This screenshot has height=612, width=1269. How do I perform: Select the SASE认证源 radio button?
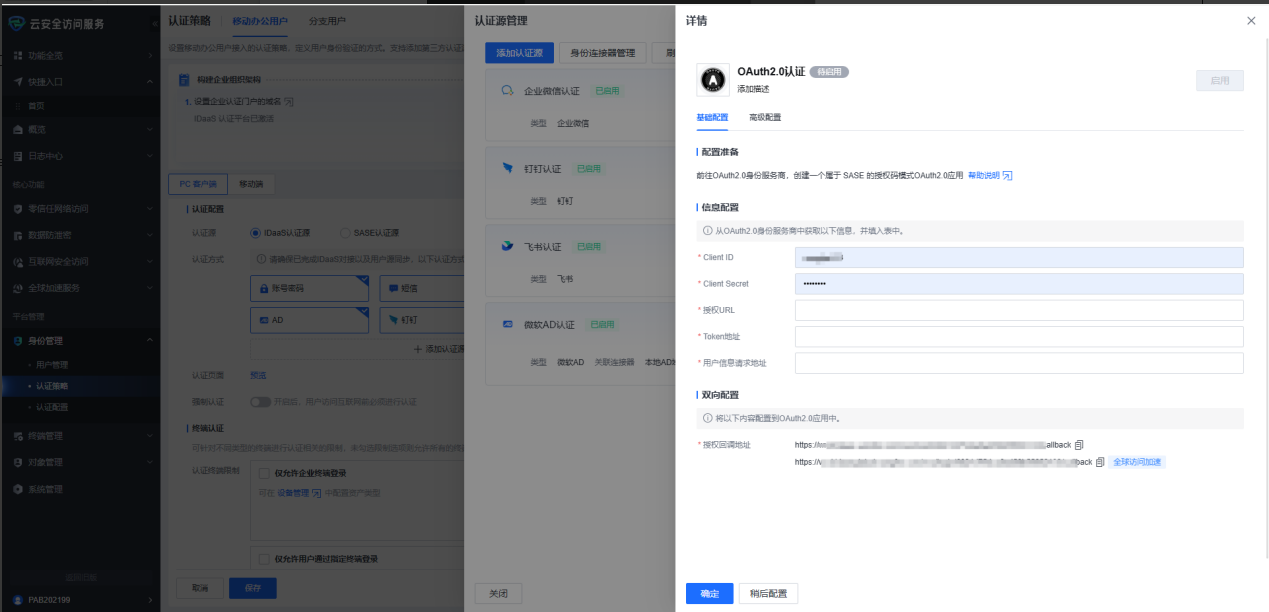[x=345, y=233]
